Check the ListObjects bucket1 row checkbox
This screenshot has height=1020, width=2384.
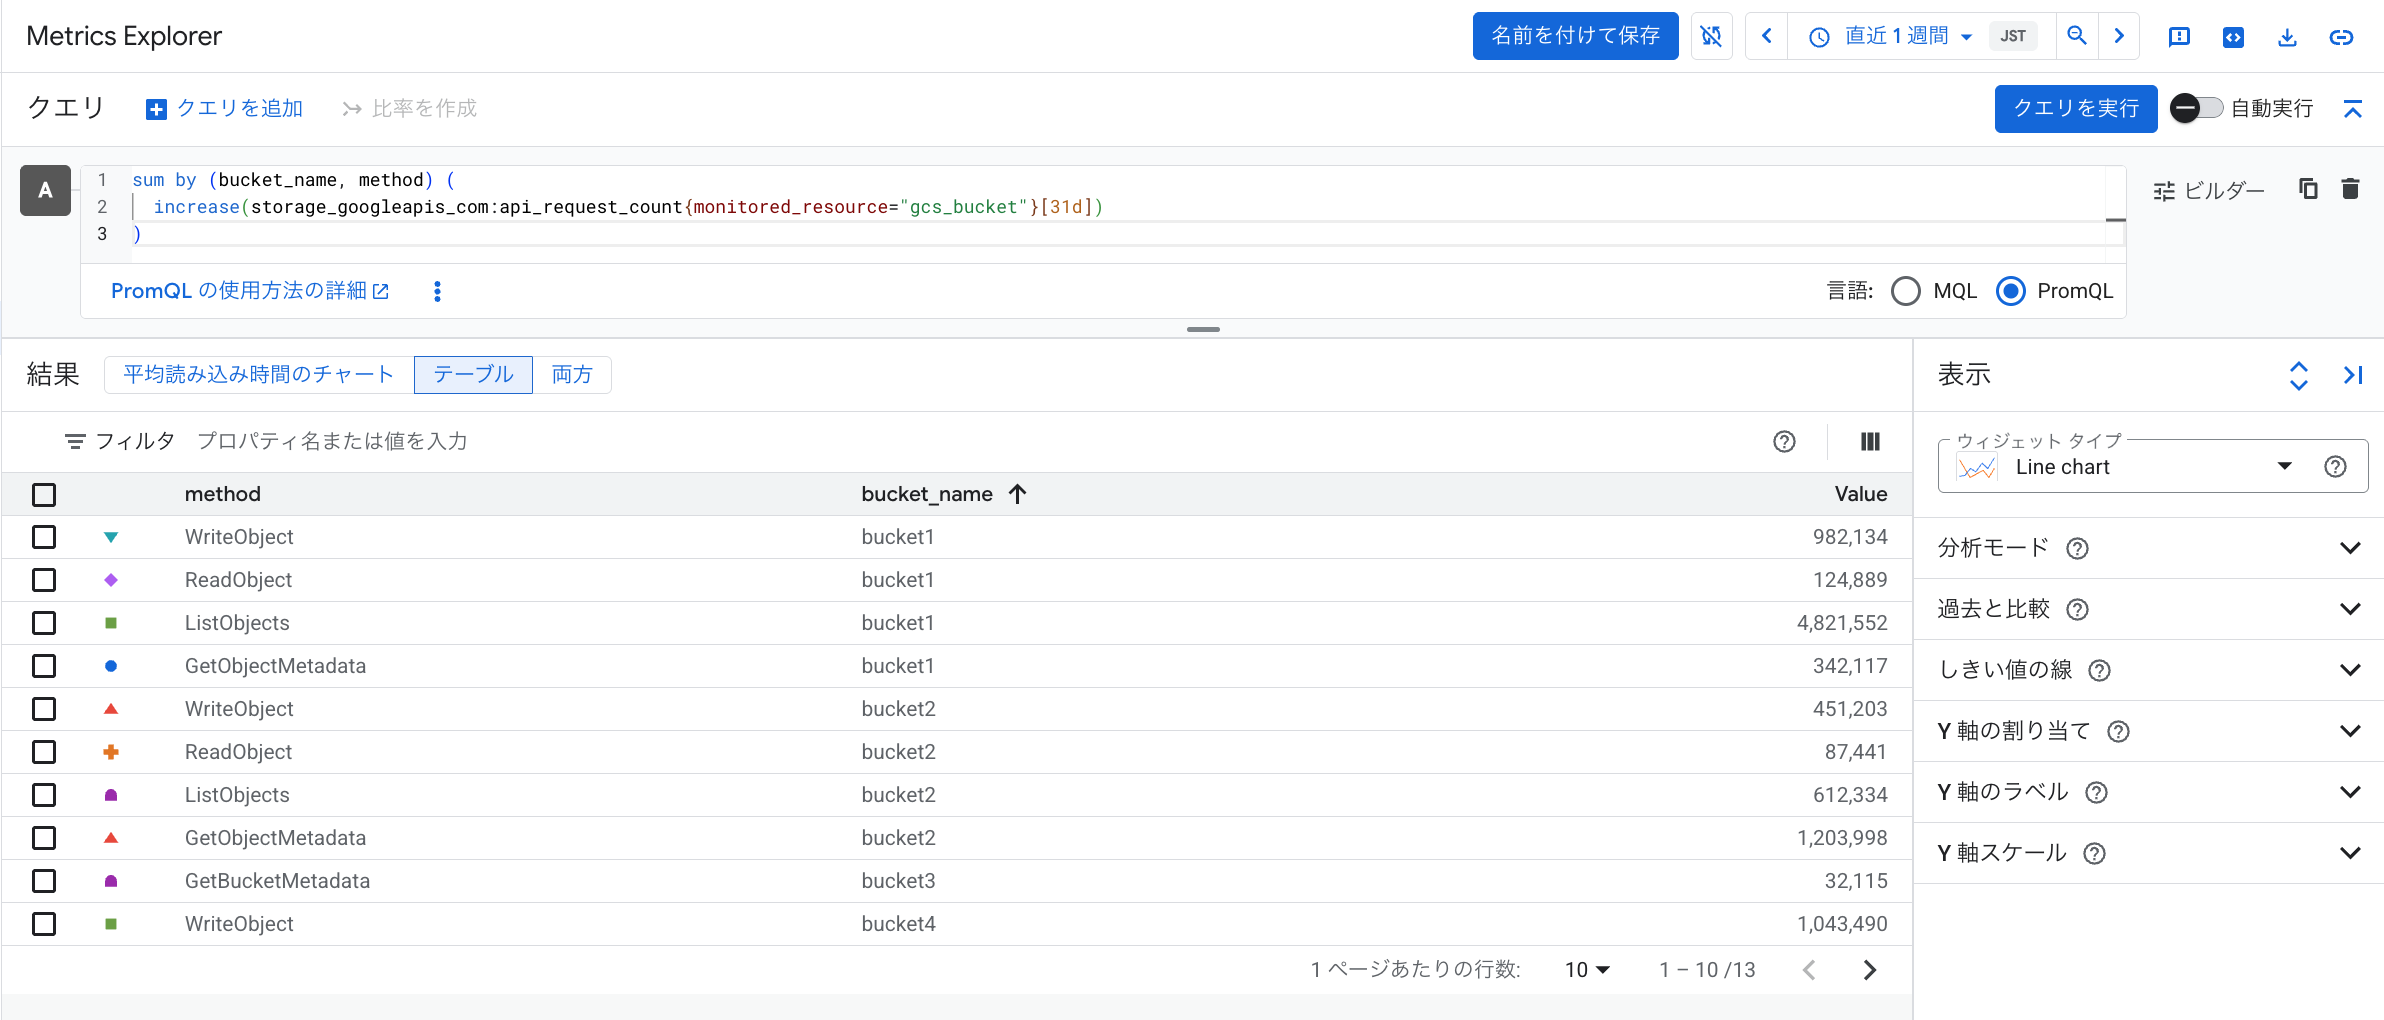(x=44, y=623)
